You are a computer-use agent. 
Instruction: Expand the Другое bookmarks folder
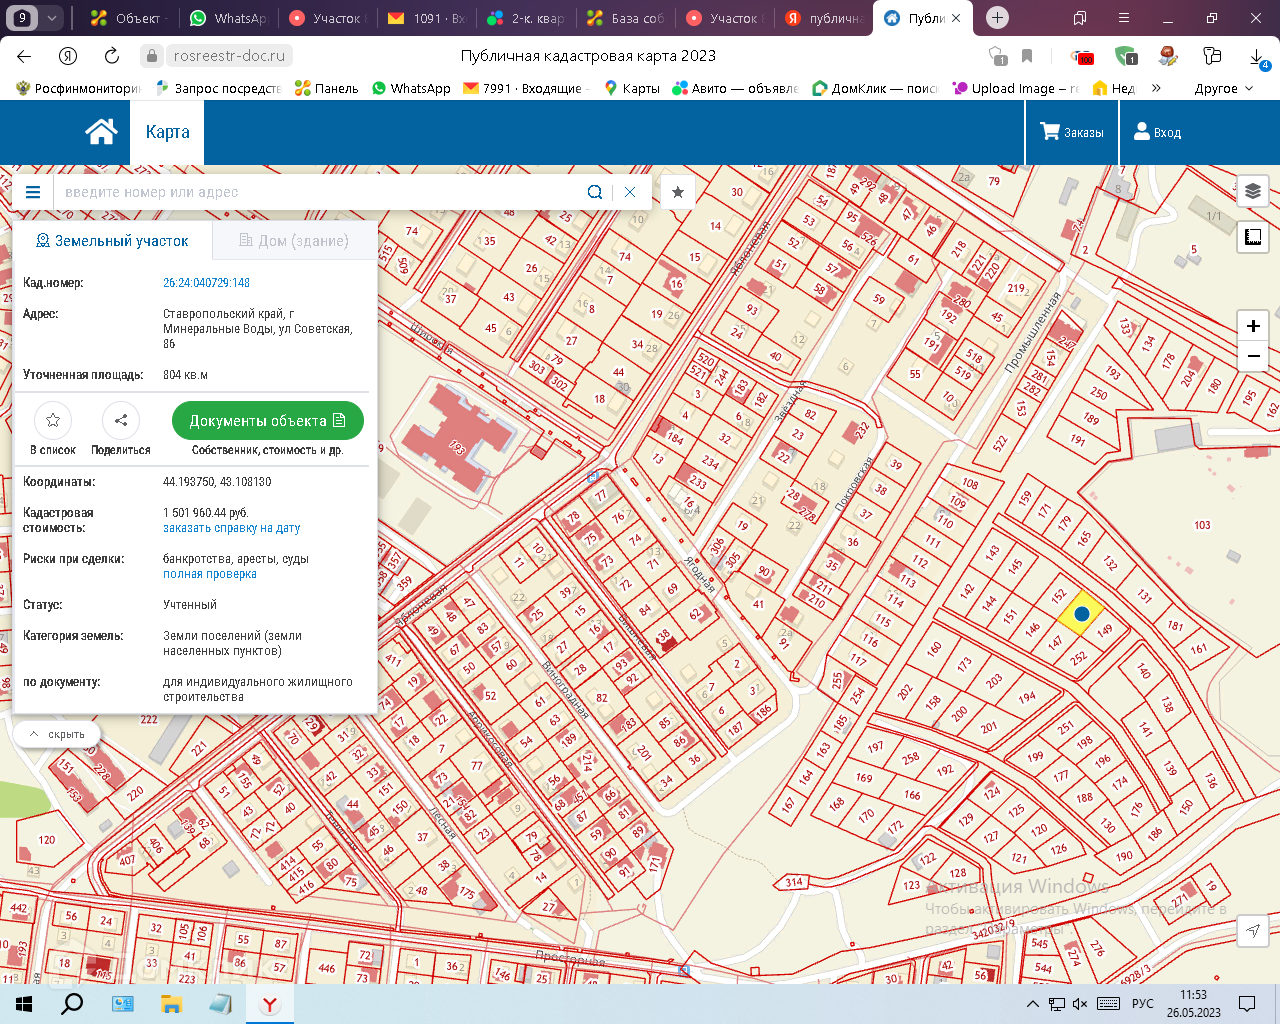tap(1223, 88)
